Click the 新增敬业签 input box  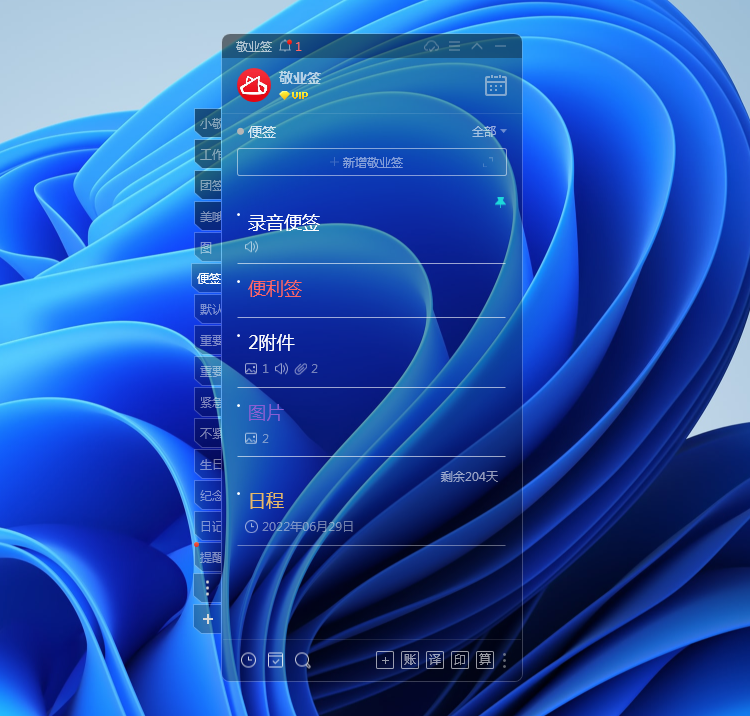(x=372, y=162)
